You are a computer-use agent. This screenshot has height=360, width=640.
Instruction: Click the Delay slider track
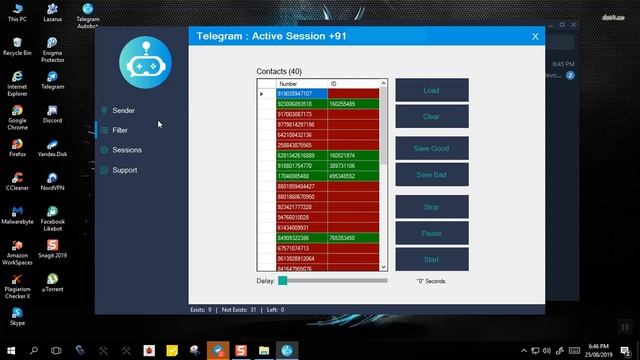tap(333, 280)
